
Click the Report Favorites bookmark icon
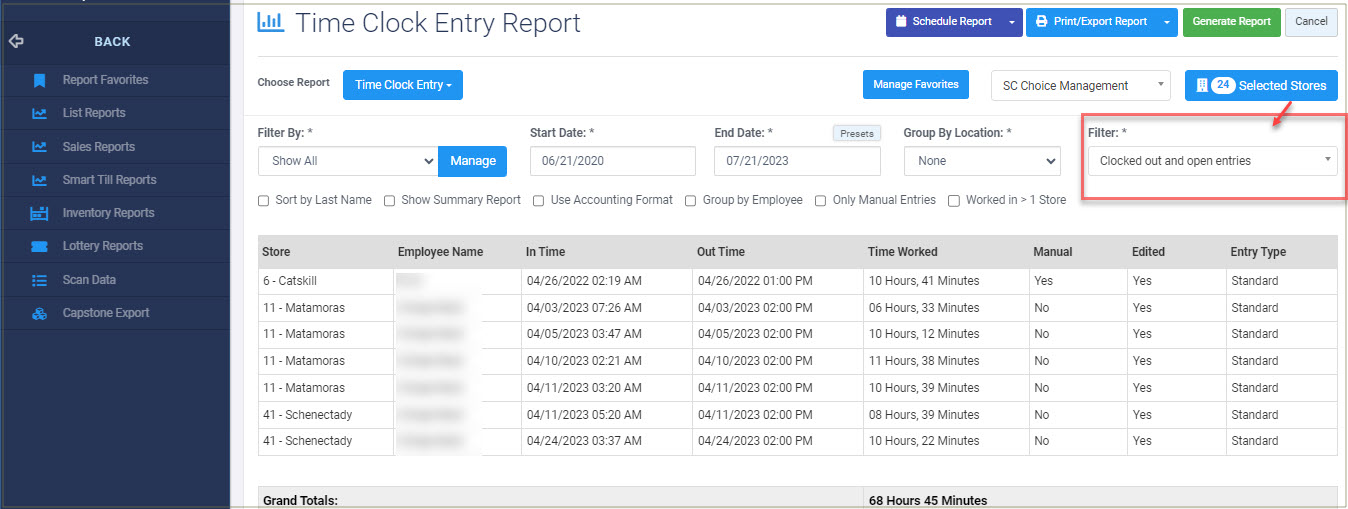click(39, 80)
